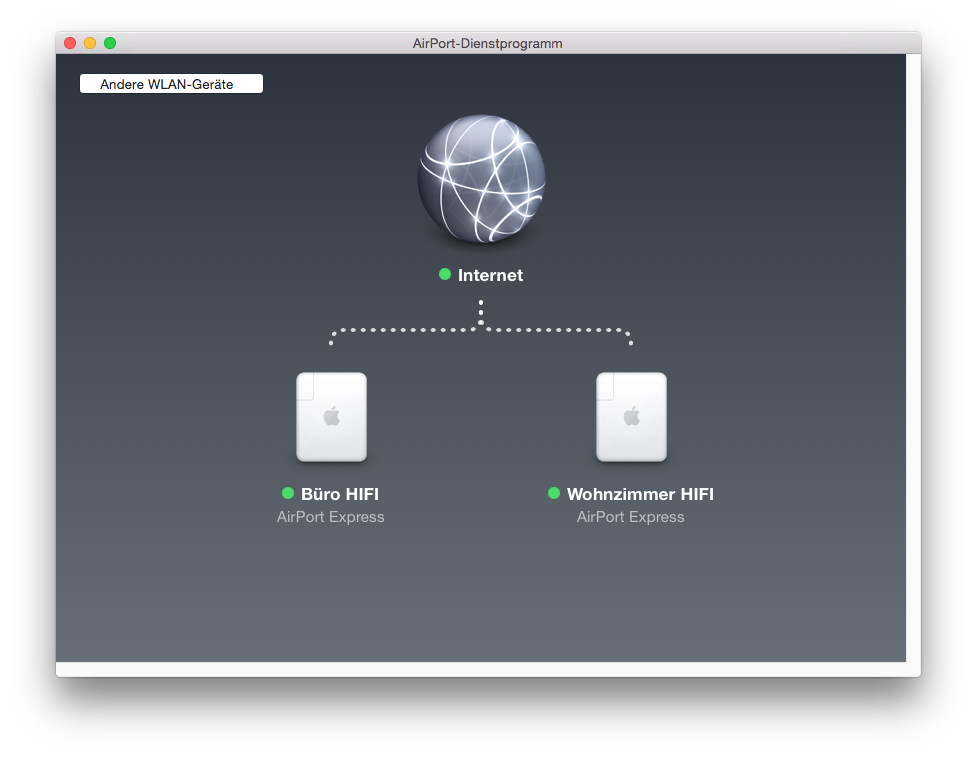Click the green status dot beside Wohnzimmer HIFI
This screenshot has height=757, width=977.
pyautogui.click(x=554, y=493)
